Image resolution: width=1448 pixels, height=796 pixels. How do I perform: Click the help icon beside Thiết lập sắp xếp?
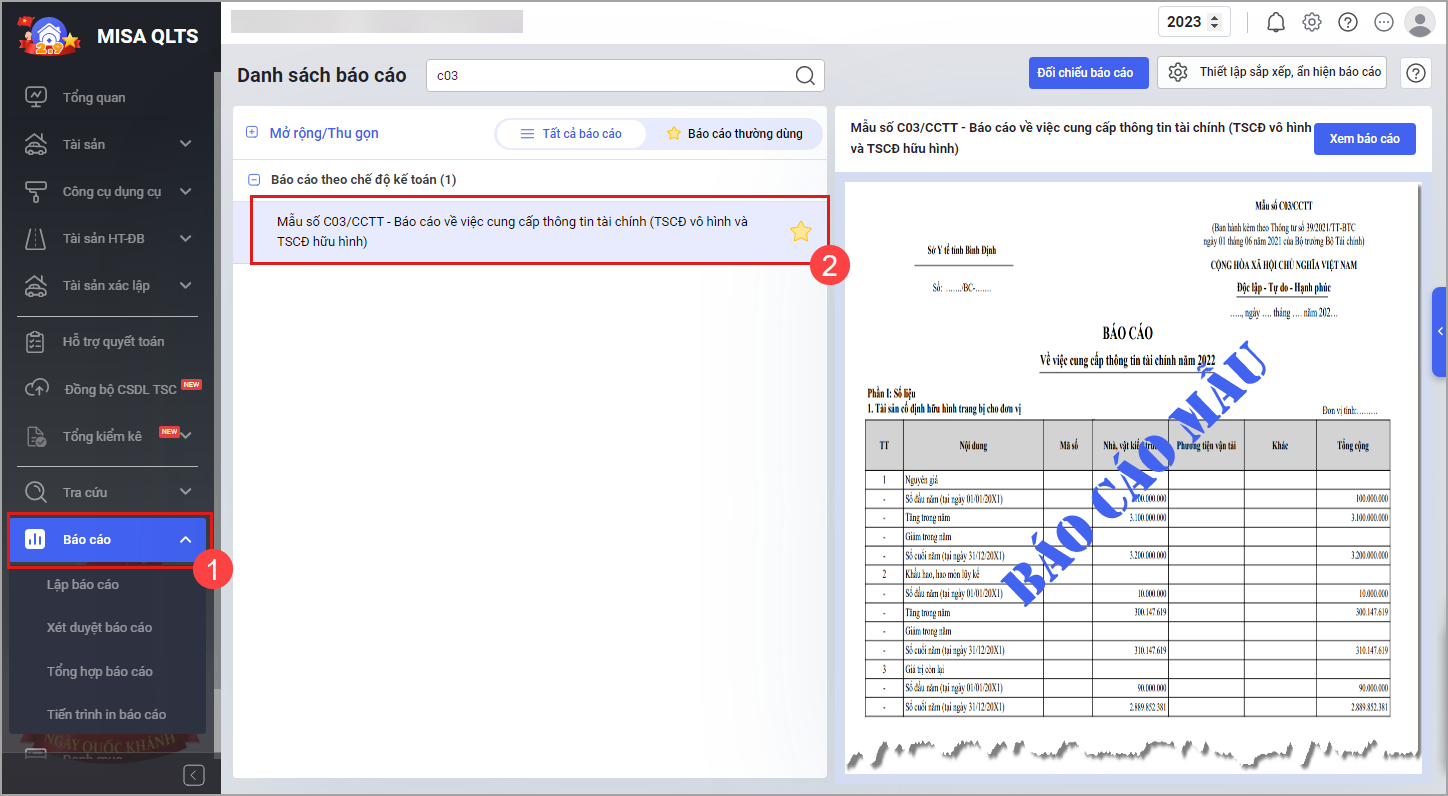1415,72
